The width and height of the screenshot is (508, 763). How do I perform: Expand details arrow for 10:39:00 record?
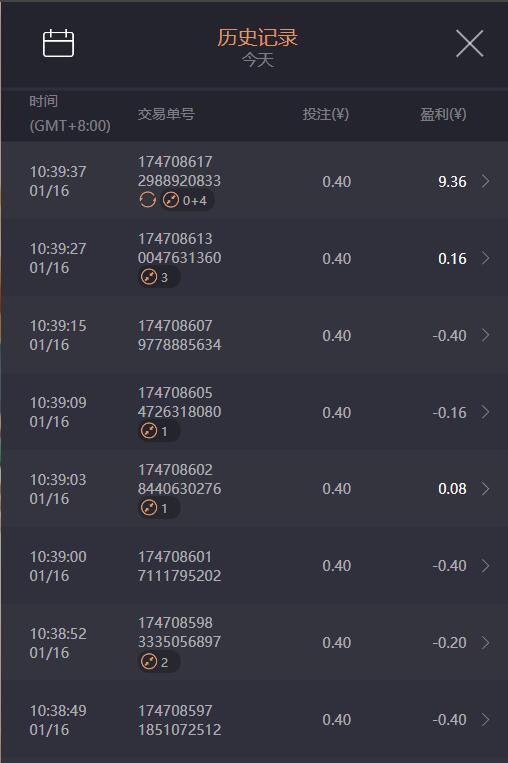click(485, 565)
